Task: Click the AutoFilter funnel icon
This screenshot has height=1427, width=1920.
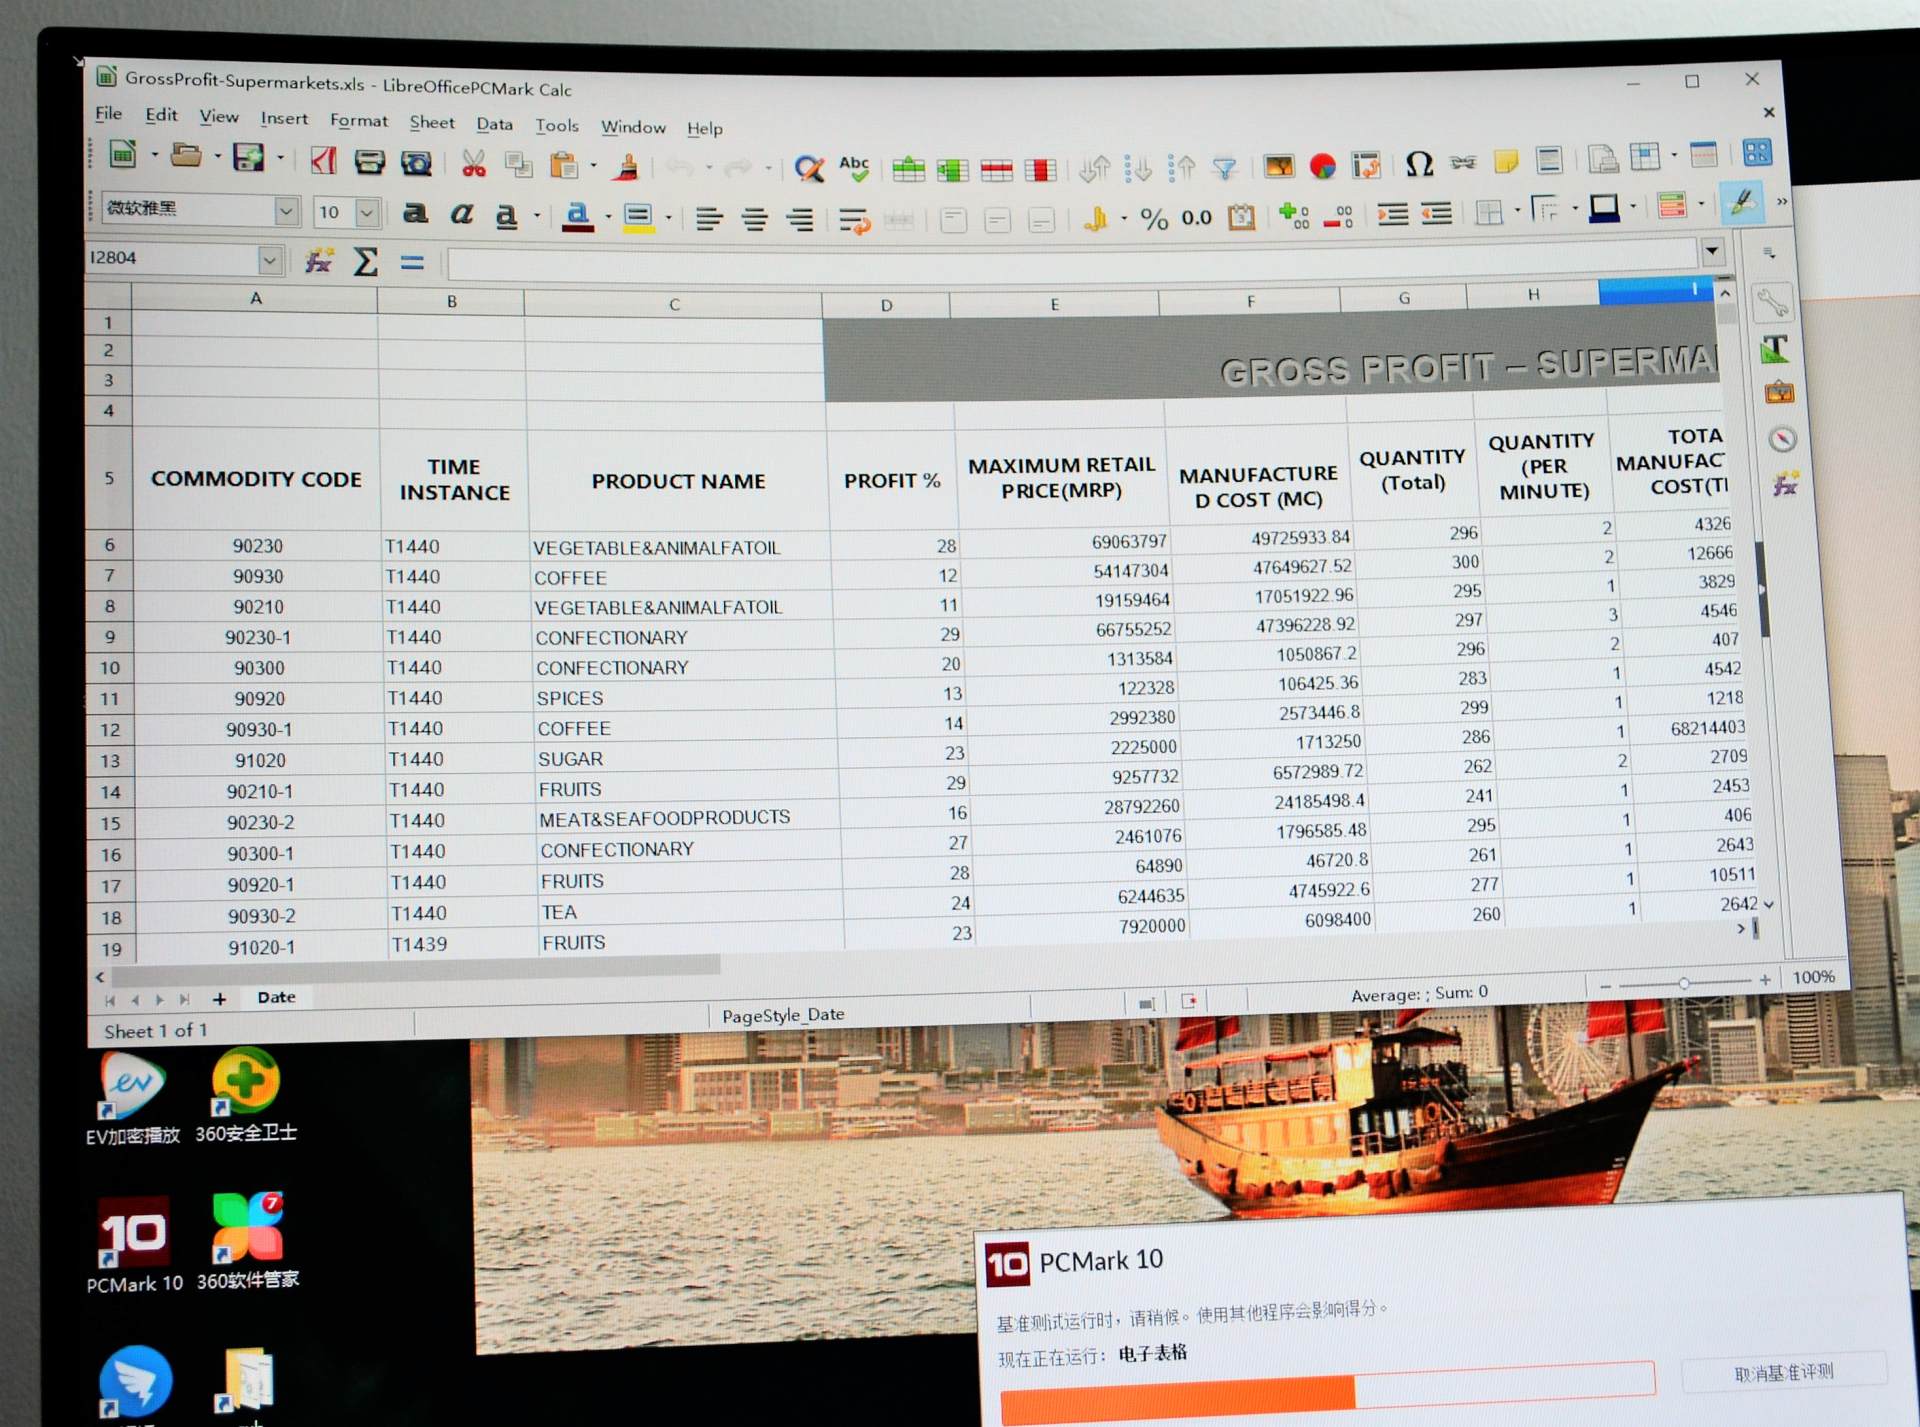Action: click(x=1224, y=168)
